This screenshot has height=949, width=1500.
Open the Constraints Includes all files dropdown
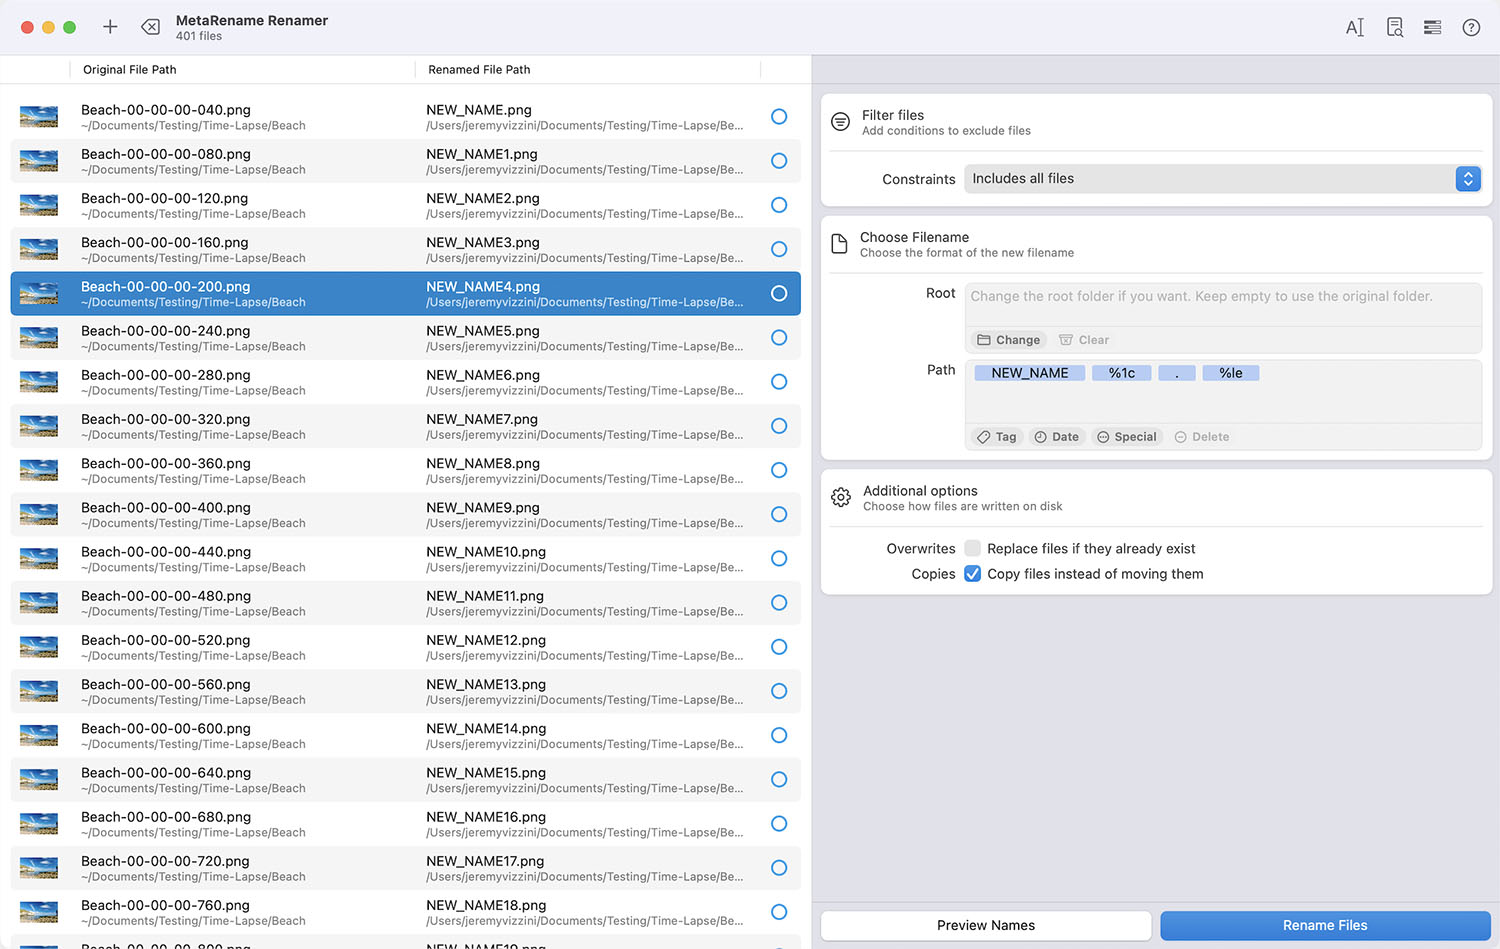(1200, 178)
